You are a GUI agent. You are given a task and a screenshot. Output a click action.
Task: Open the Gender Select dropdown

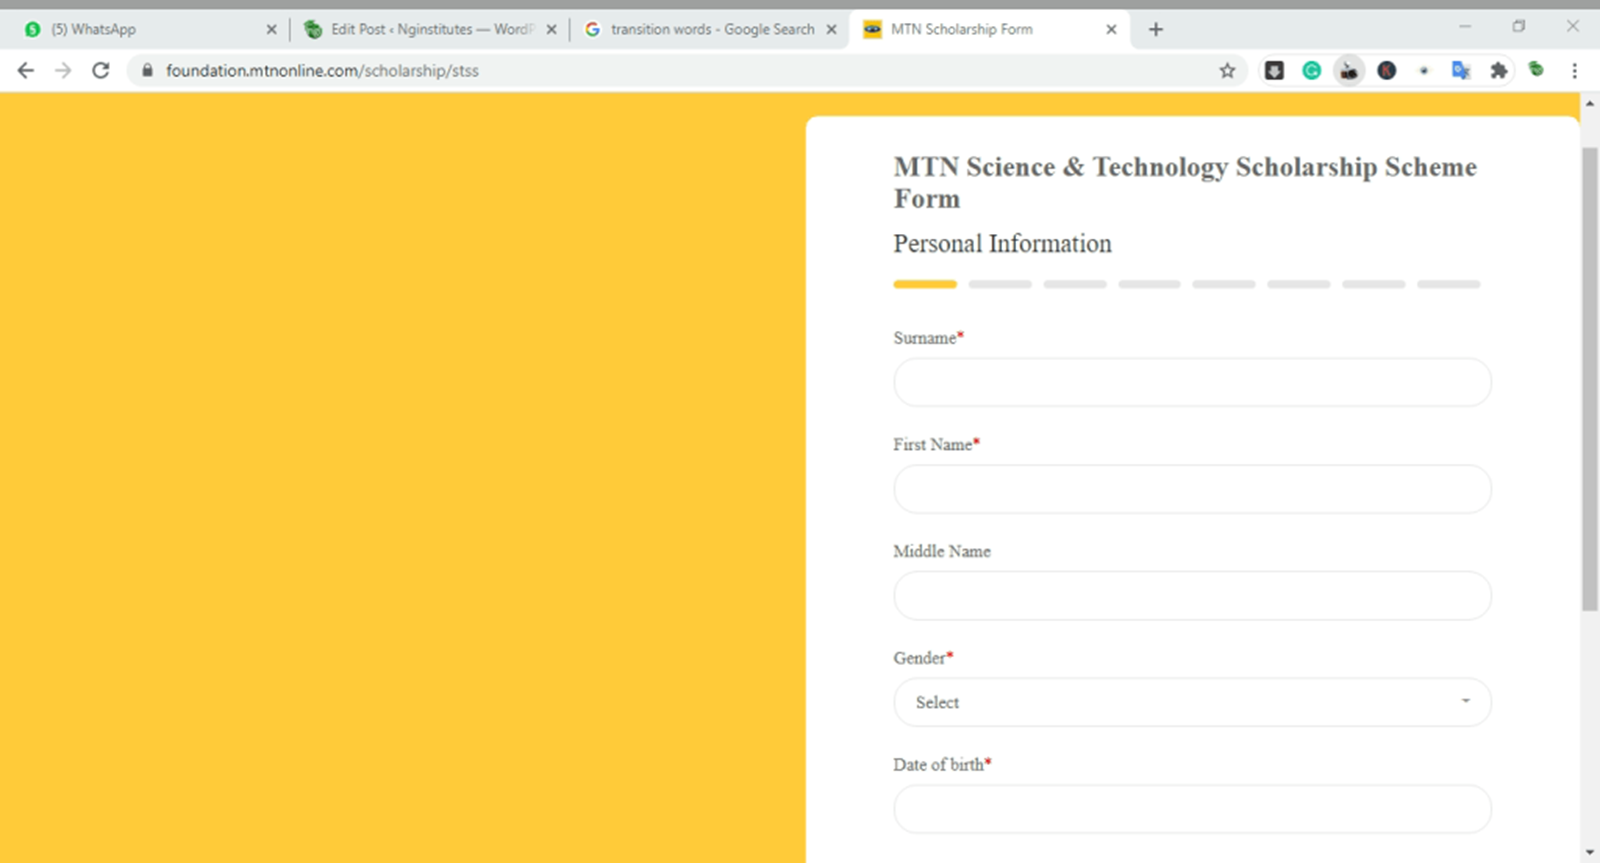[x=1192, y=702]
